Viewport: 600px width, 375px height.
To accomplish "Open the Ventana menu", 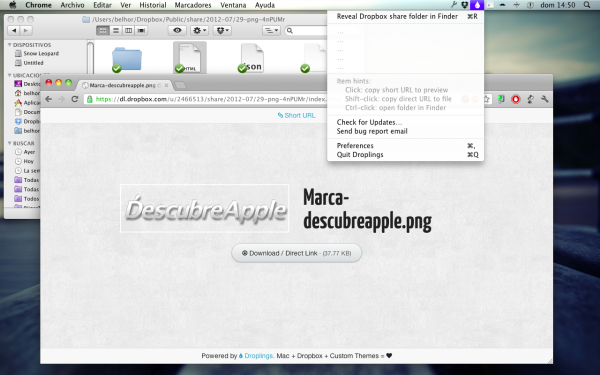I will pos(233,5).
